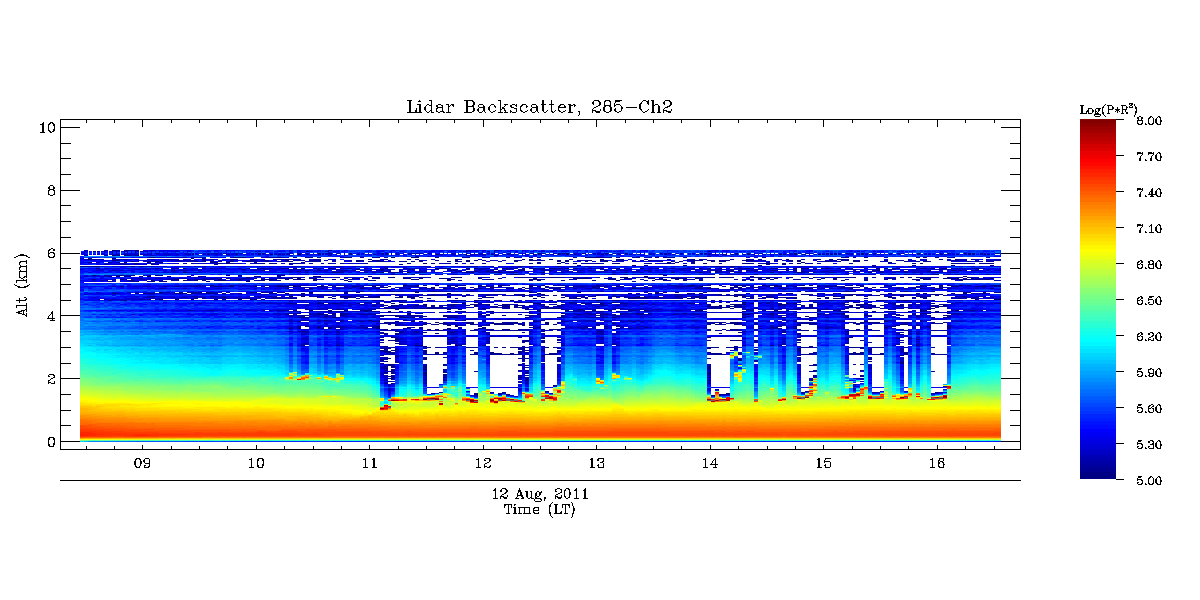Click the altitude tick label "8"
Viewport: 1200px width, 600px height.
49,190
